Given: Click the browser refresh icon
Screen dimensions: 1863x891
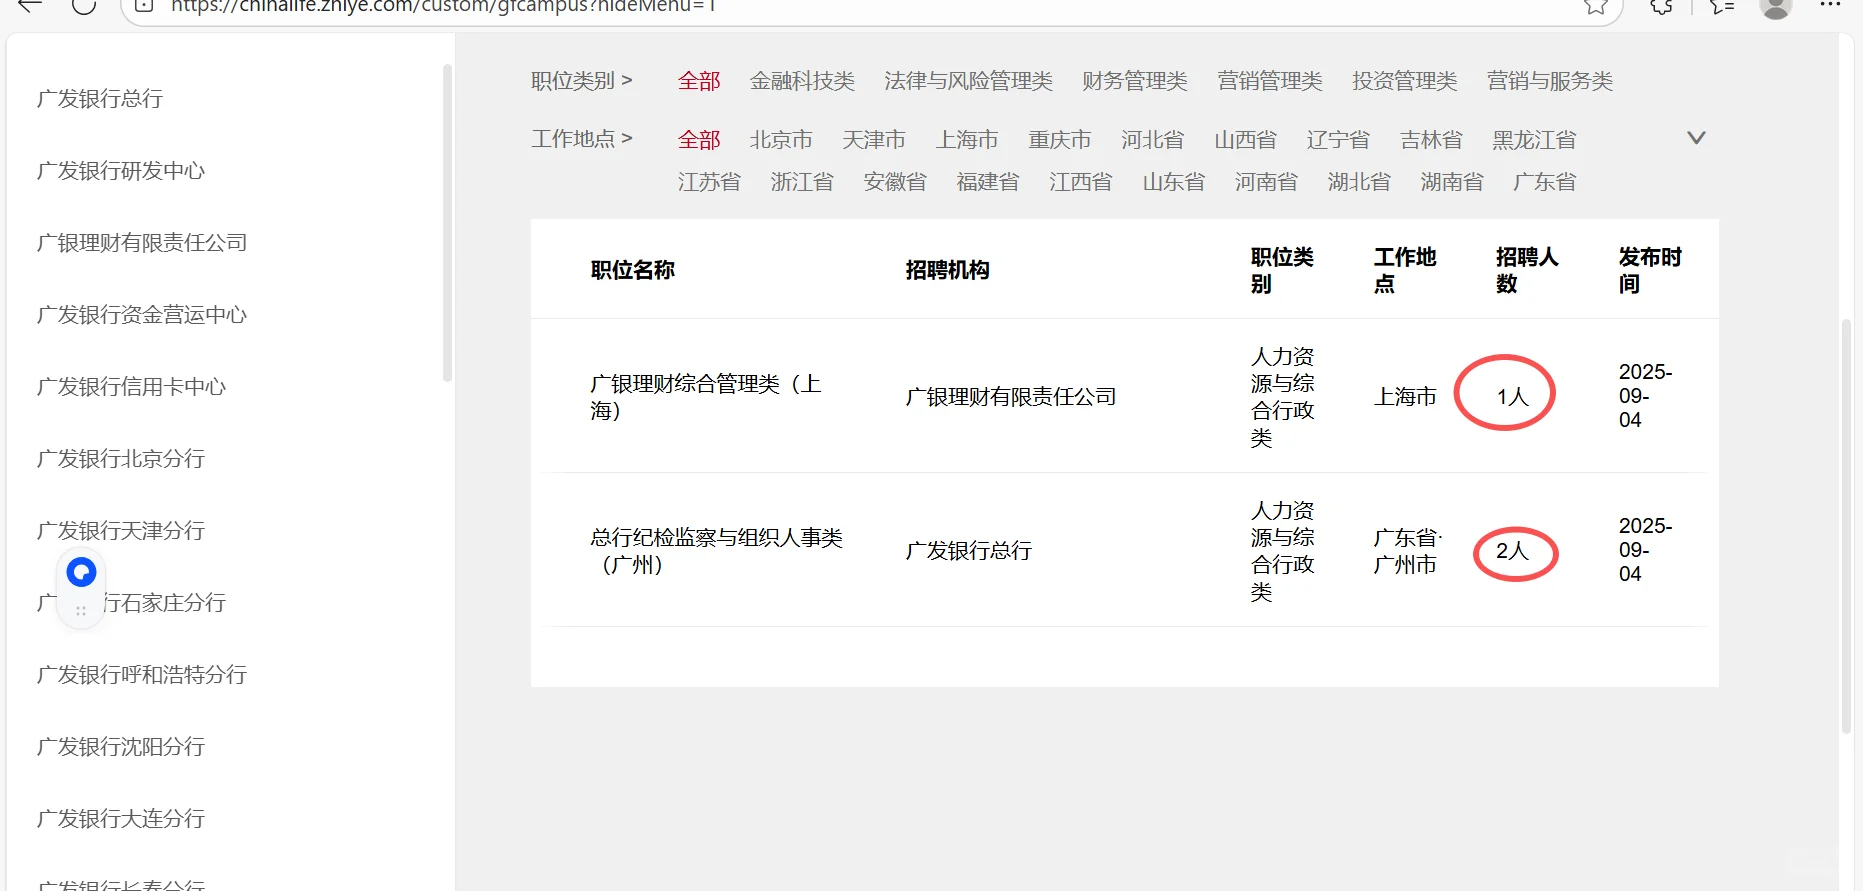Looking at the screenshot, I should [84, 5].
